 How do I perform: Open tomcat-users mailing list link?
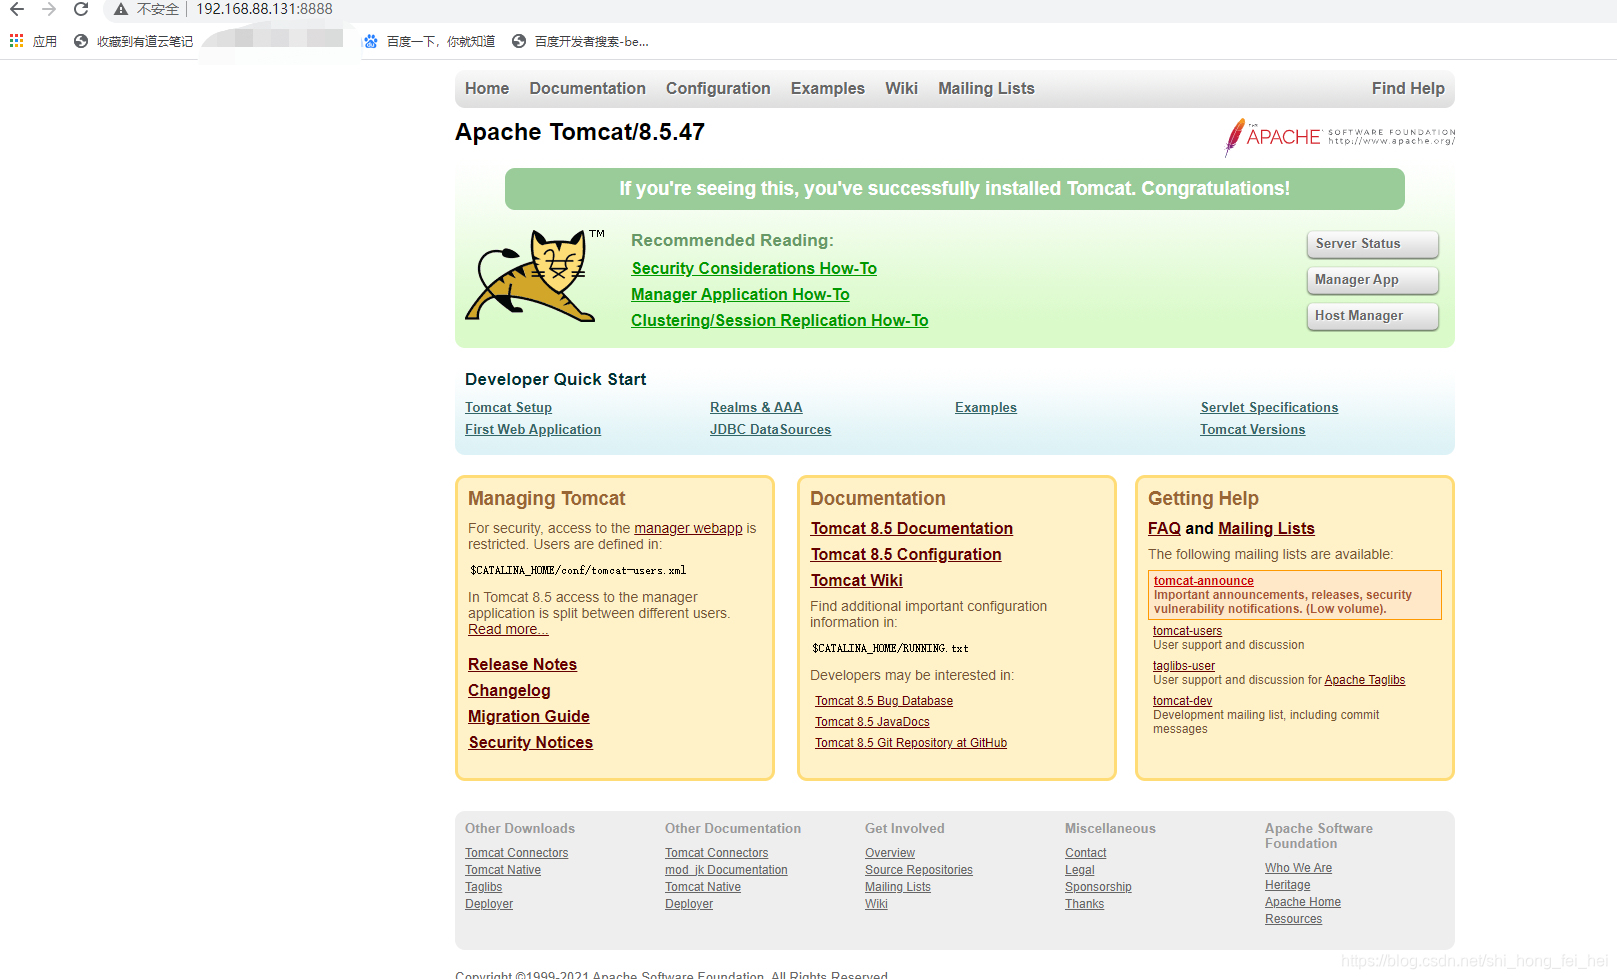coord(1187,631)
